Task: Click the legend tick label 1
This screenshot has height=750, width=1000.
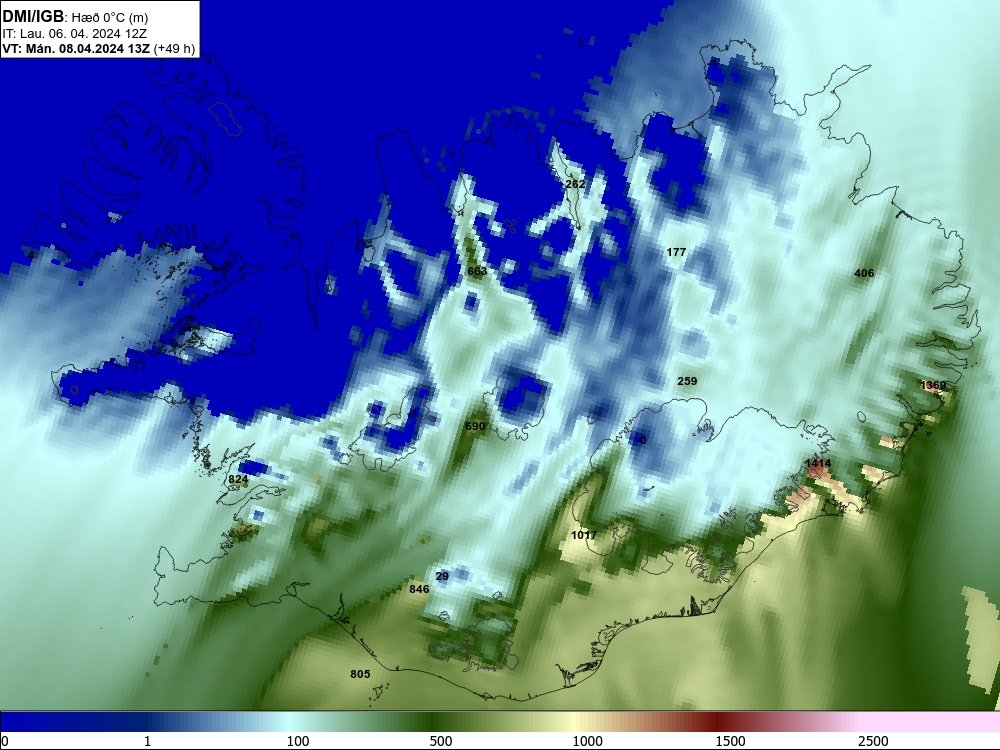Action: (147, 741)
